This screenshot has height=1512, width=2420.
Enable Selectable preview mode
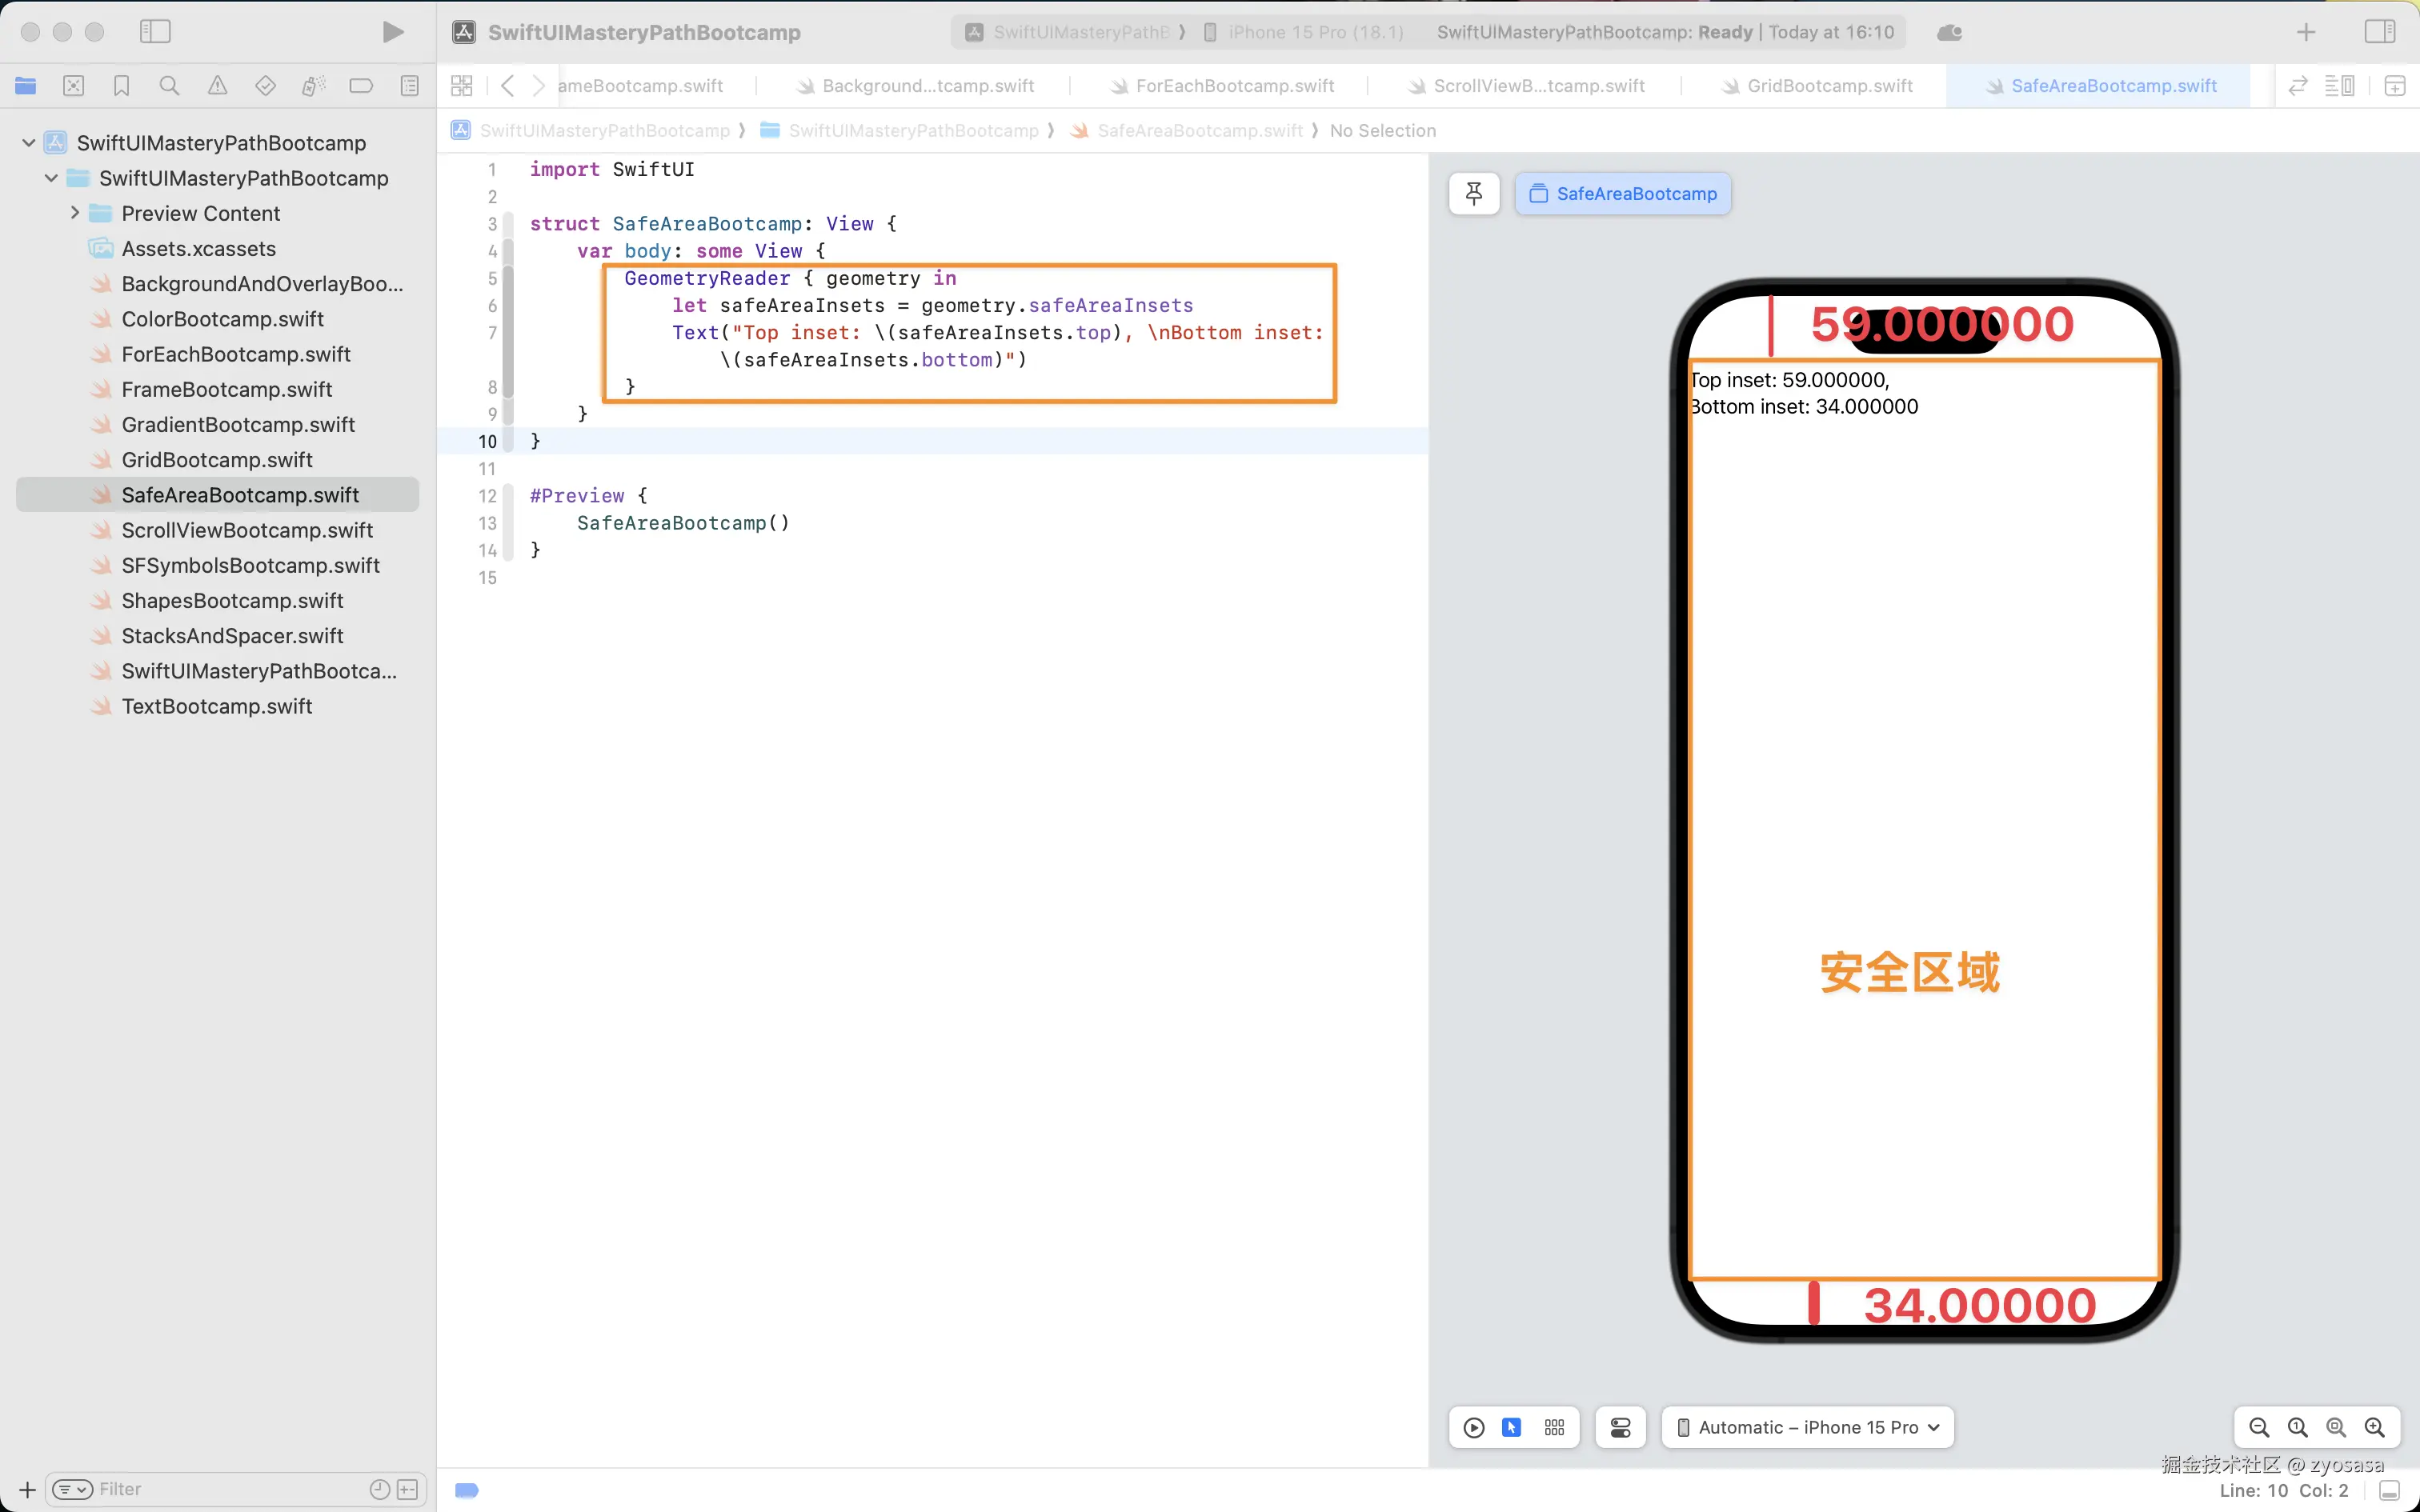tap(1512, 1427)
